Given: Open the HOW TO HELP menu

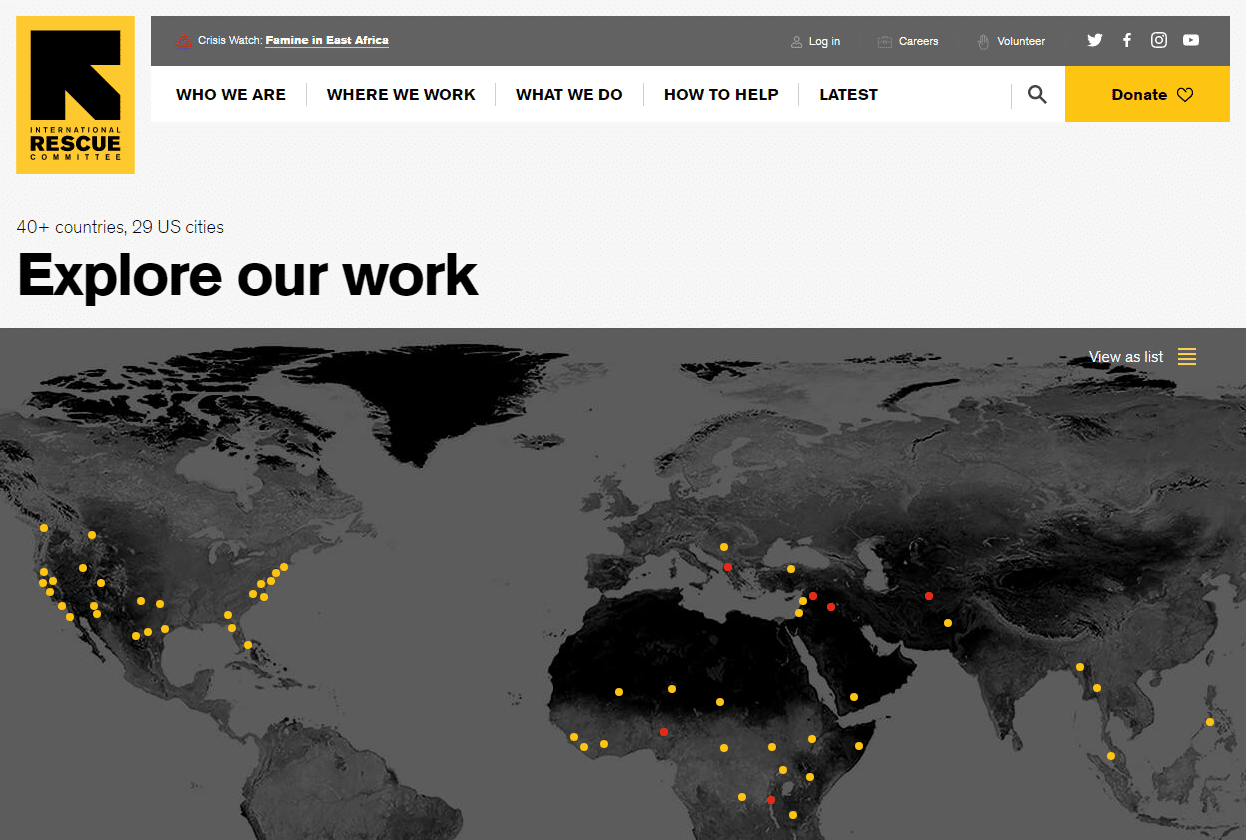Looking at the screenshot, I should [721, 94].
